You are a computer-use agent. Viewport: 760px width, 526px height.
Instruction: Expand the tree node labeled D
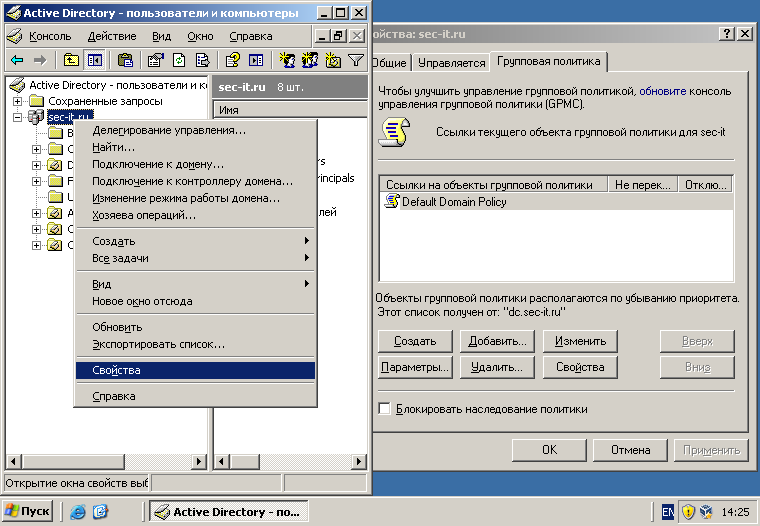click(36, 165)
